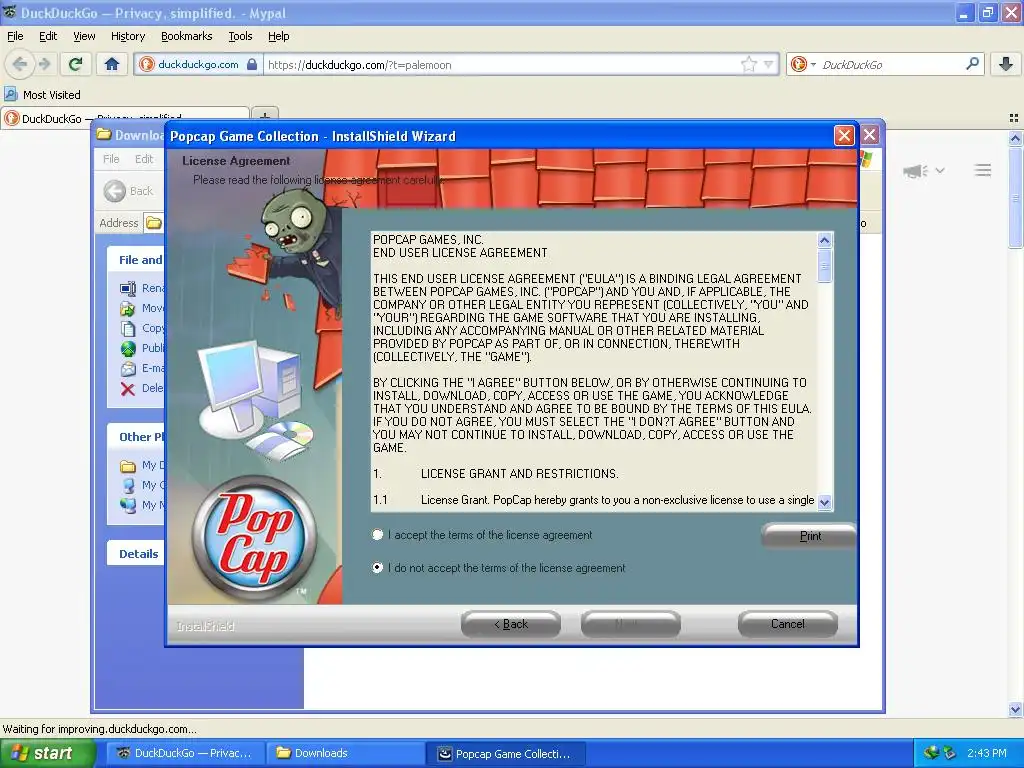The height and width of the screenshot is (768, 1024).
Task: Click the red X Delete file icon
Action: coord(128,389)
